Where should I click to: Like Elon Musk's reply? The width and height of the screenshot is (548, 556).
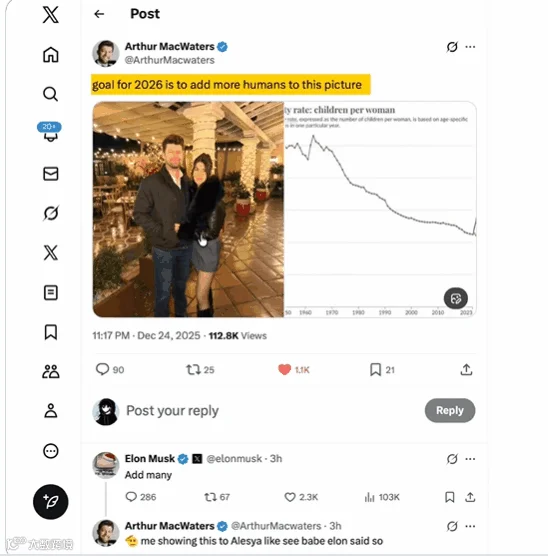[301, 497]
